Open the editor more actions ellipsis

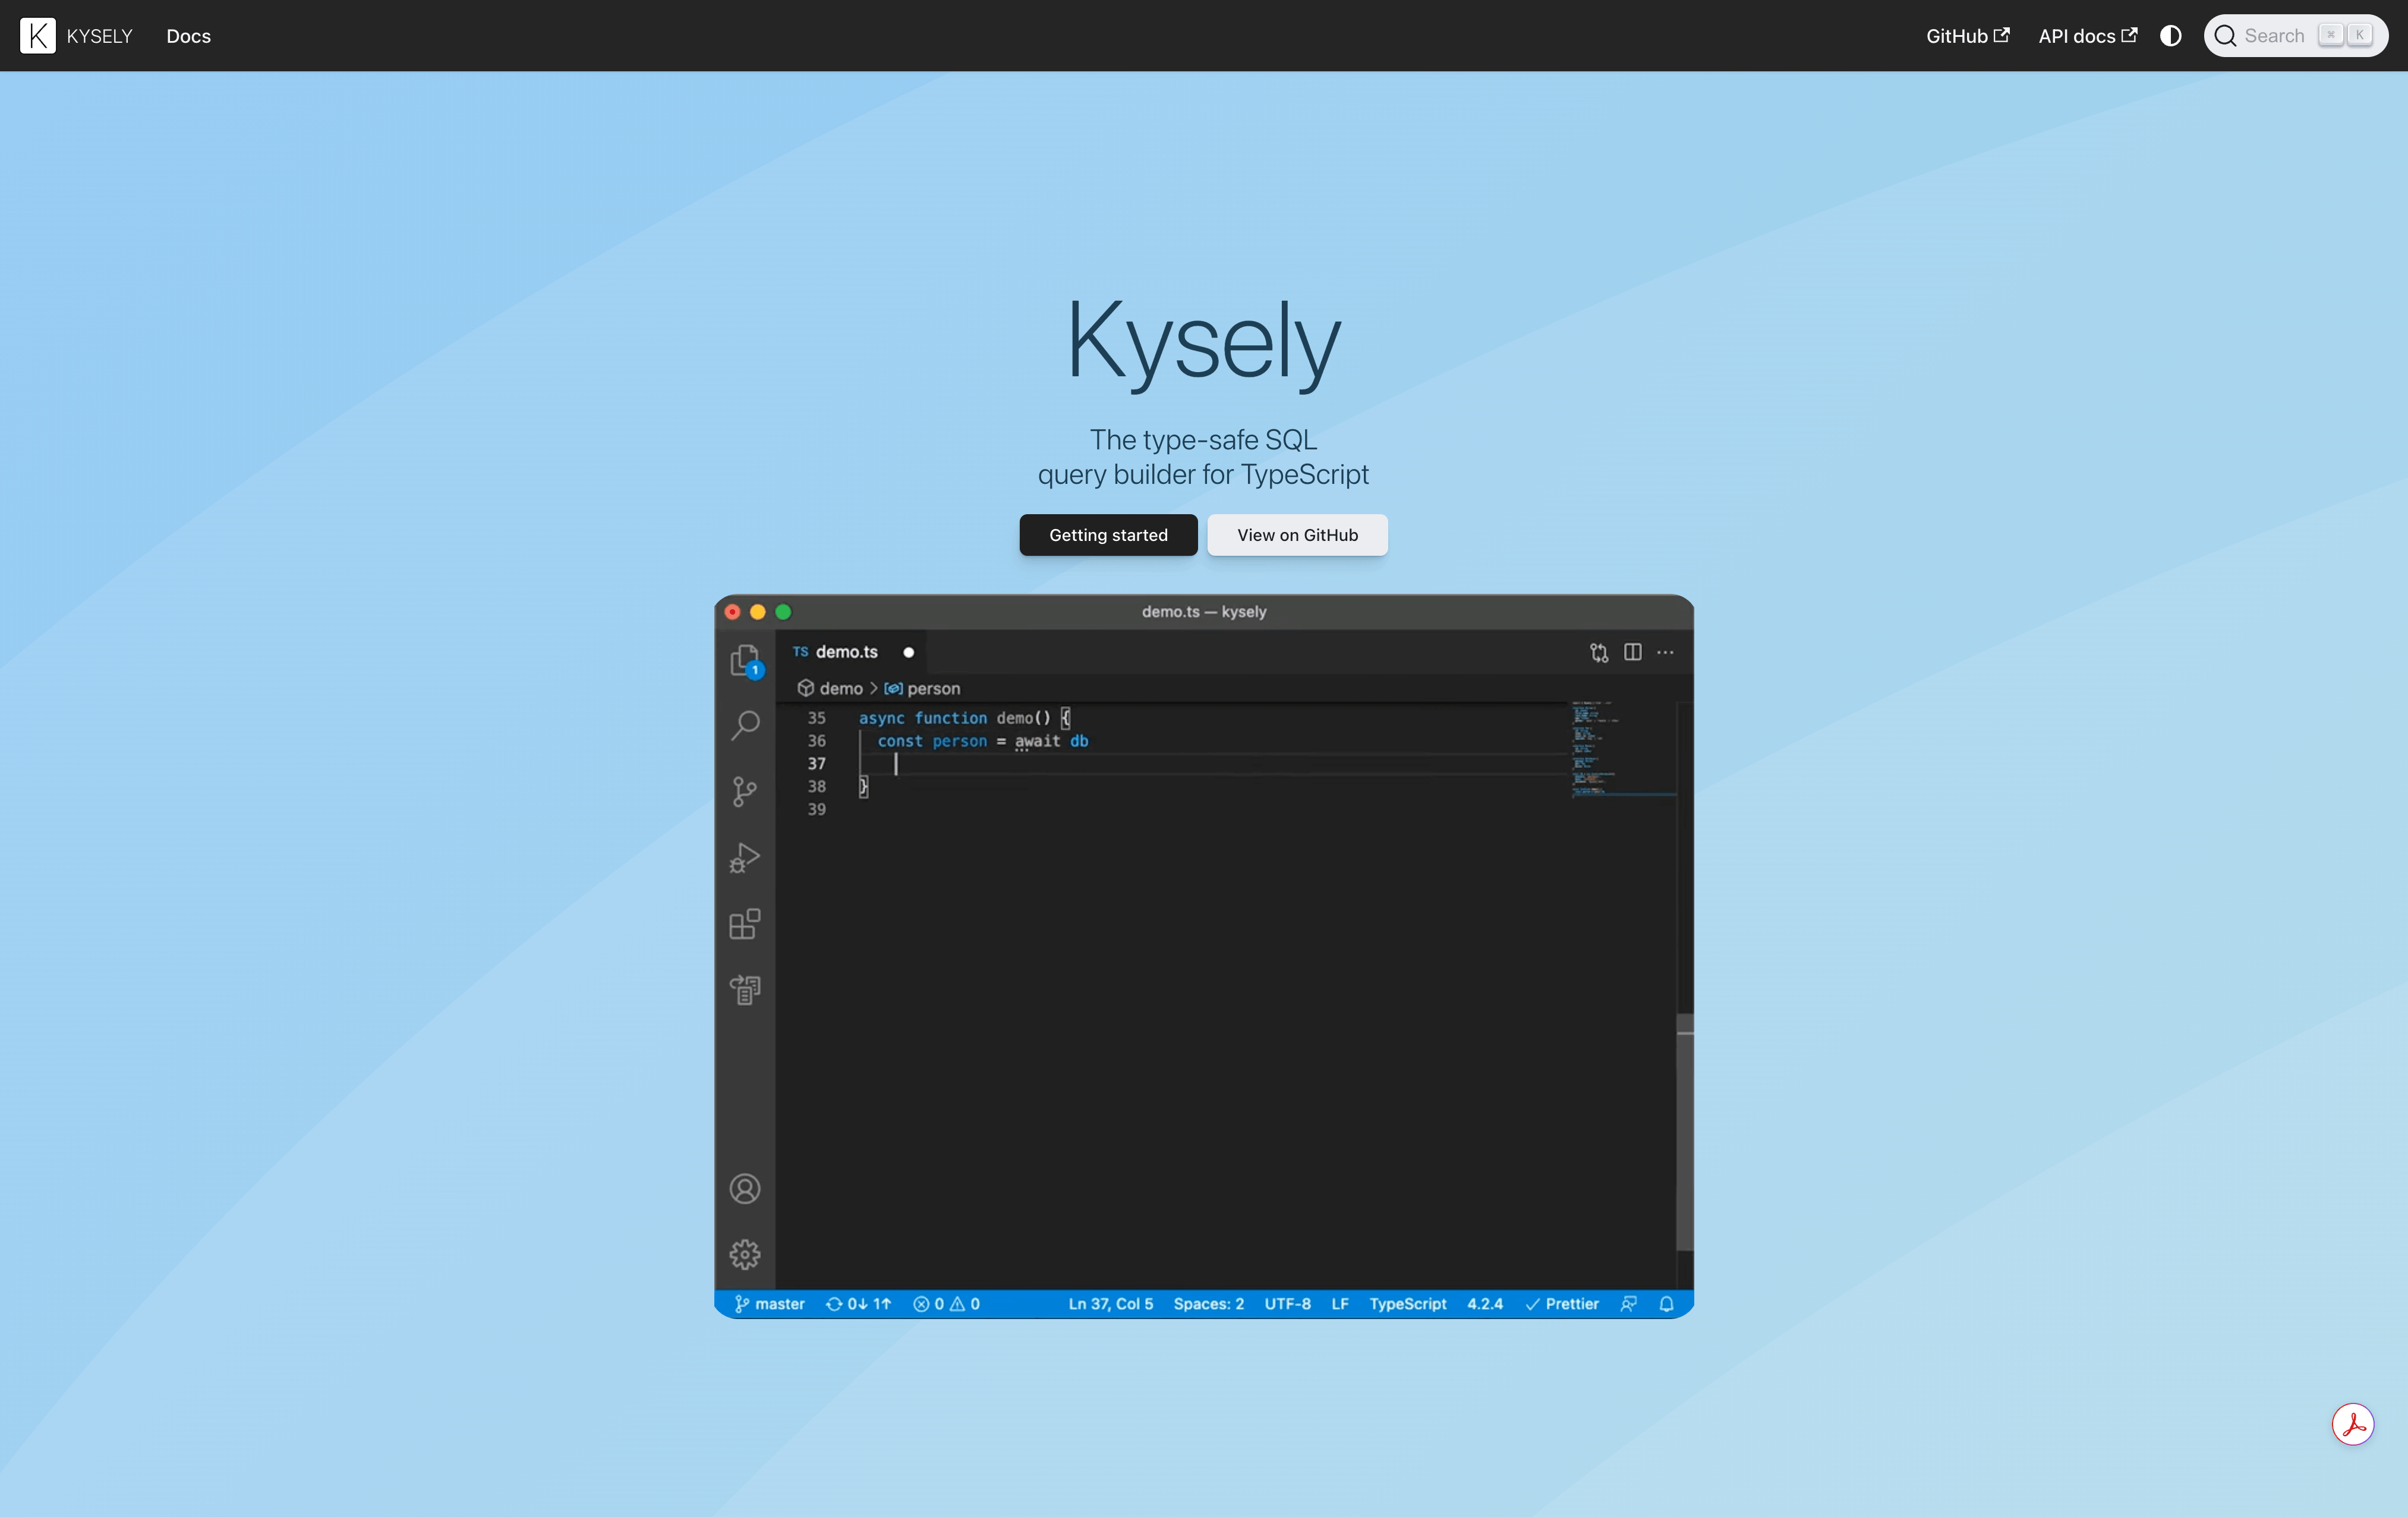[x=1665, y=652]
